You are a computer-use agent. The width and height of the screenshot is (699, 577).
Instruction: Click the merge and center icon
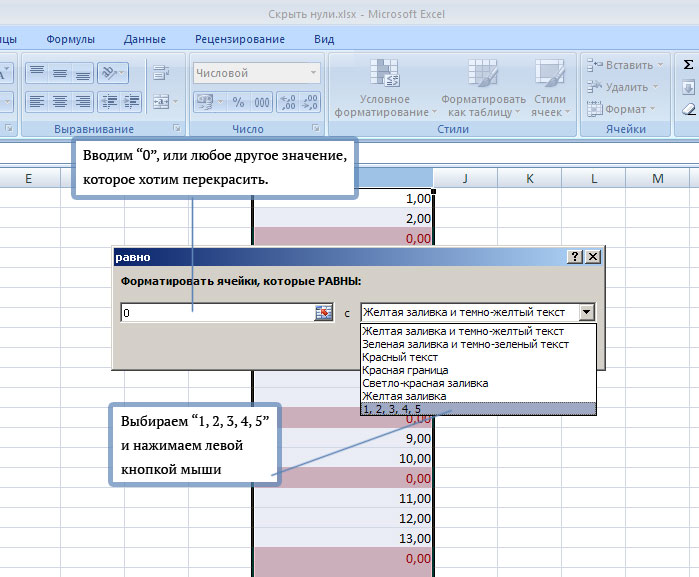[x=160, y=102]
